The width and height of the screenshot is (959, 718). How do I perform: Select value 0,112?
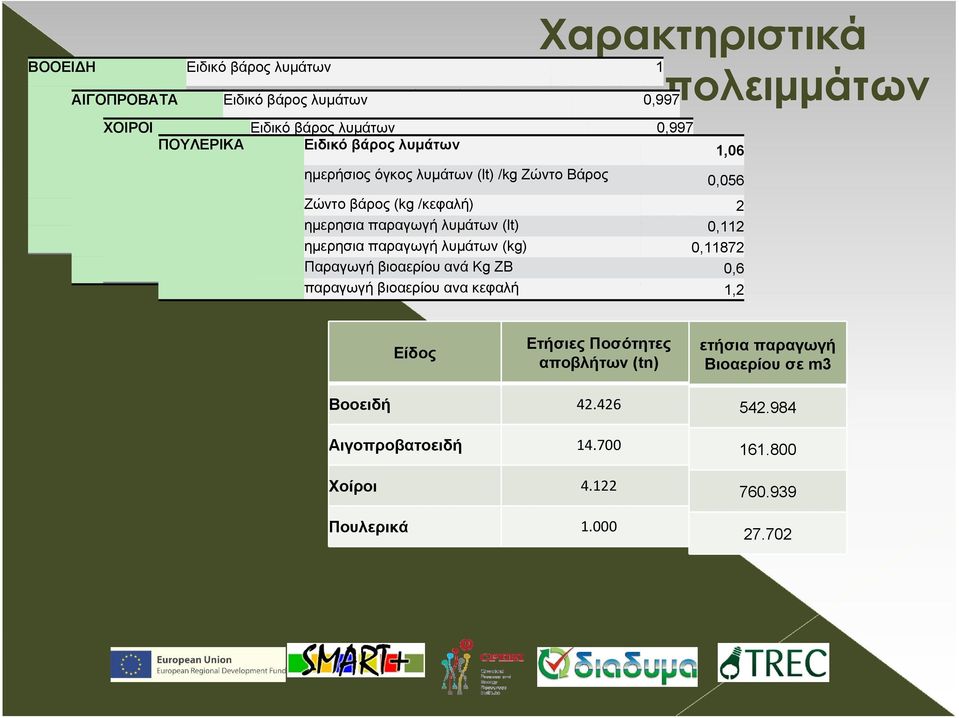pyautogui.click(x=726, y=226)
